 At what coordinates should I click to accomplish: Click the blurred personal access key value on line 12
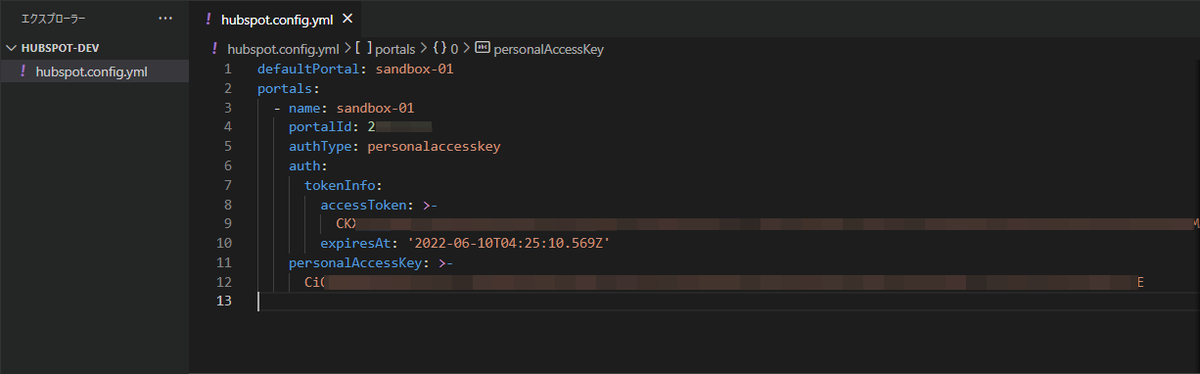coord(725,282)
